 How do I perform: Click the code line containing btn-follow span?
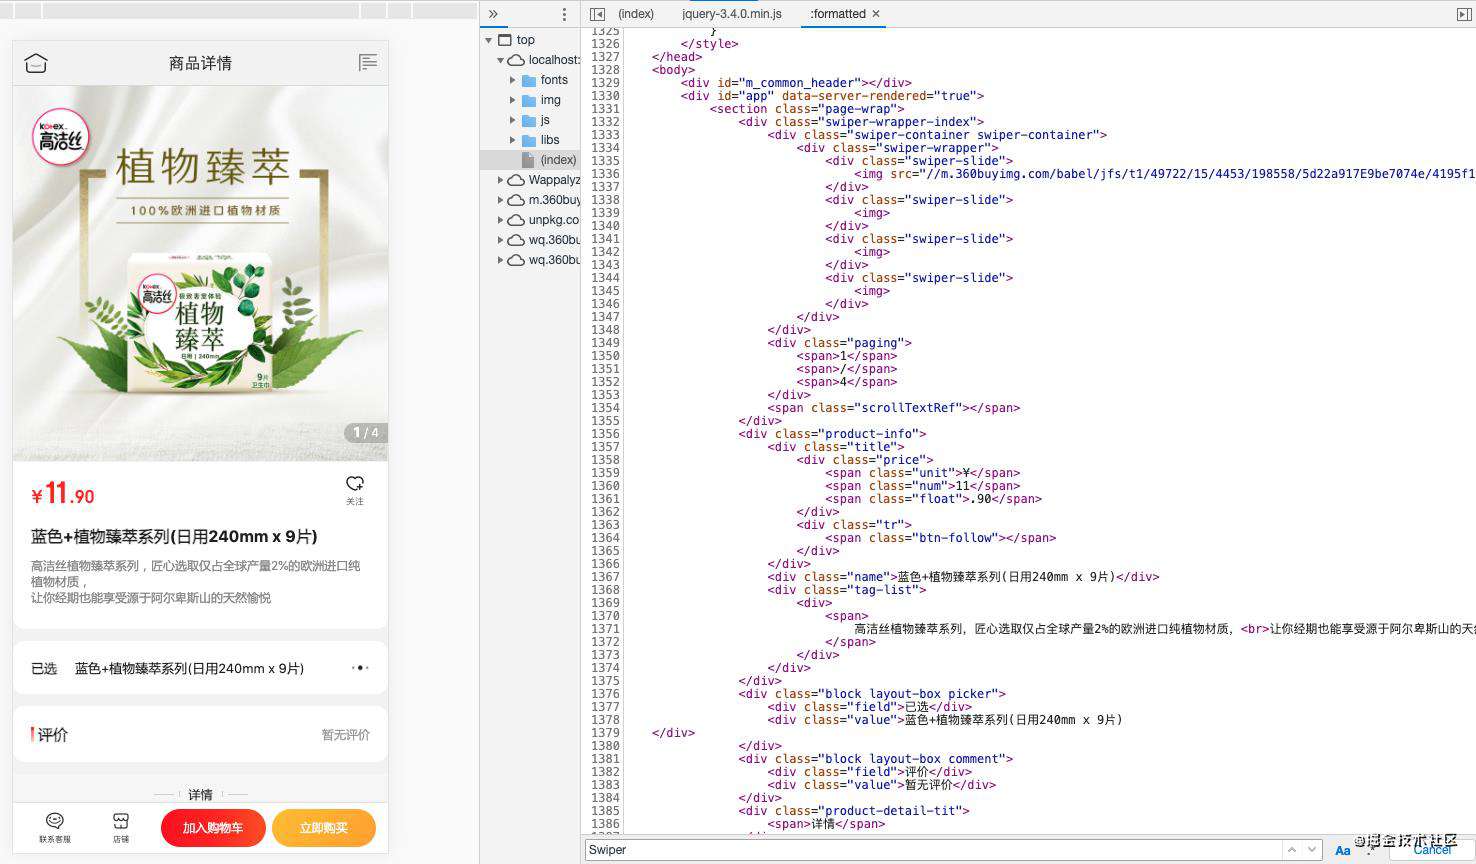941,538
